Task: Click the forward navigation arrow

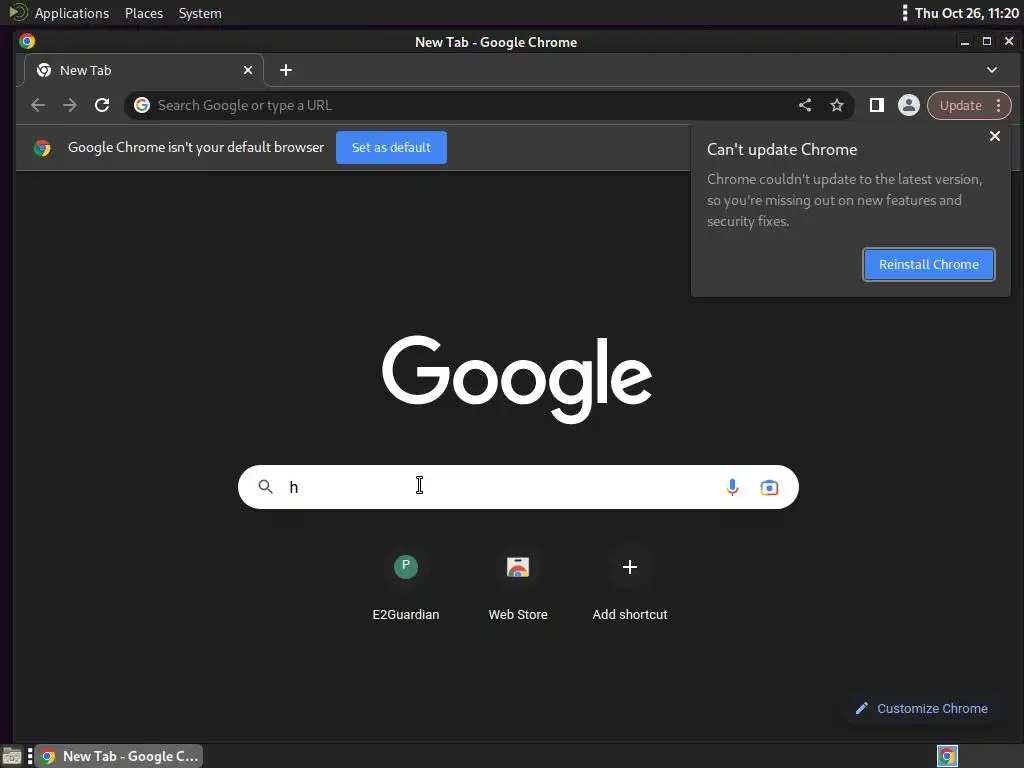Action: 70,105
